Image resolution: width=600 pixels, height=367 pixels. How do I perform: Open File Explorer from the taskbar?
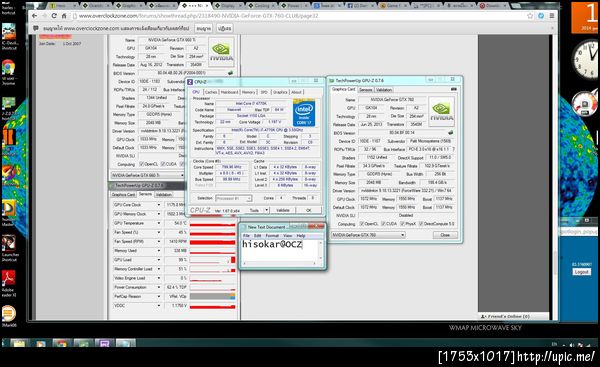pyautogui.click(x=19, y=343)
